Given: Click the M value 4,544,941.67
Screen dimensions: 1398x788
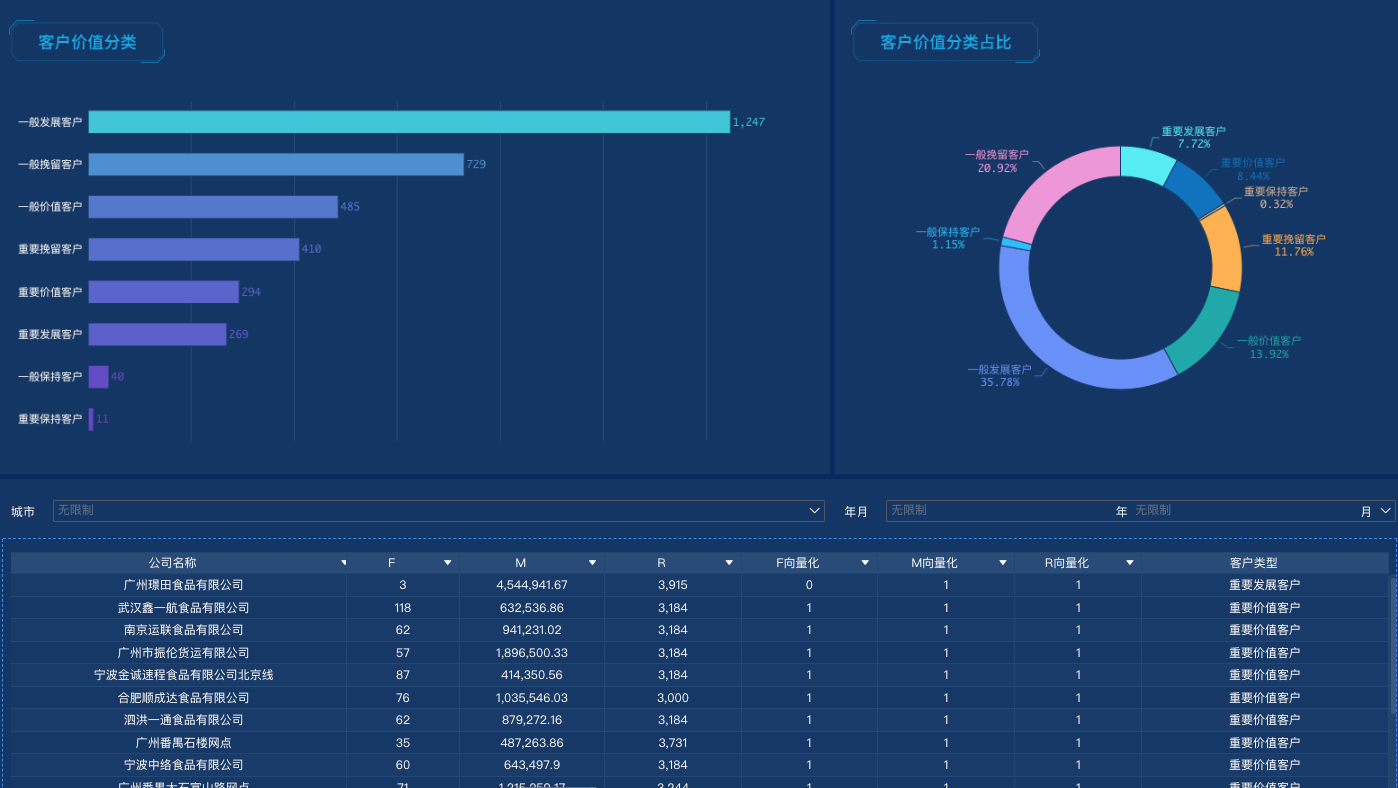Looking at the screenshot, I should pyautogui.click(x=532, y=585).
